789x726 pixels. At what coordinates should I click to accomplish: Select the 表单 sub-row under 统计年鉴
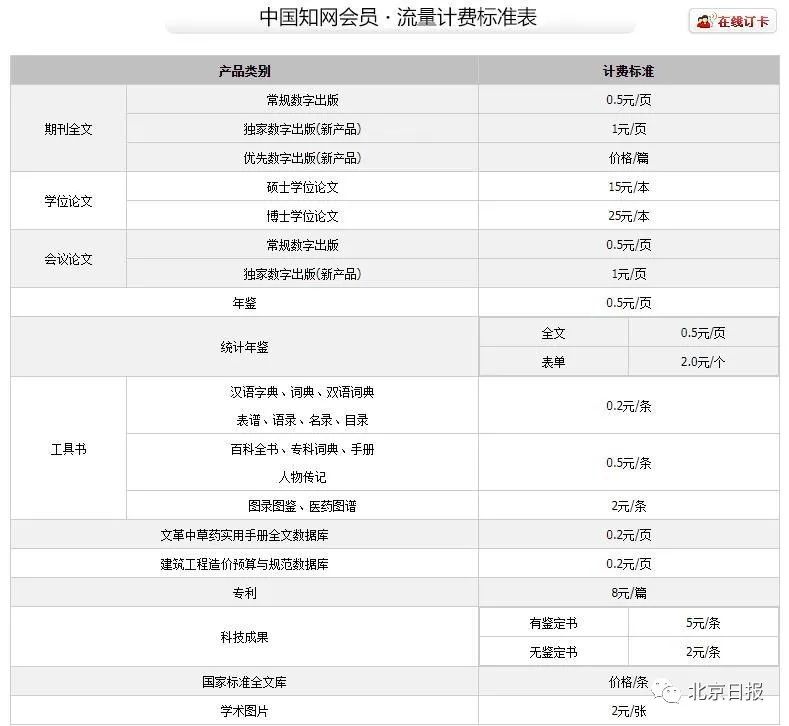point(553,362)
